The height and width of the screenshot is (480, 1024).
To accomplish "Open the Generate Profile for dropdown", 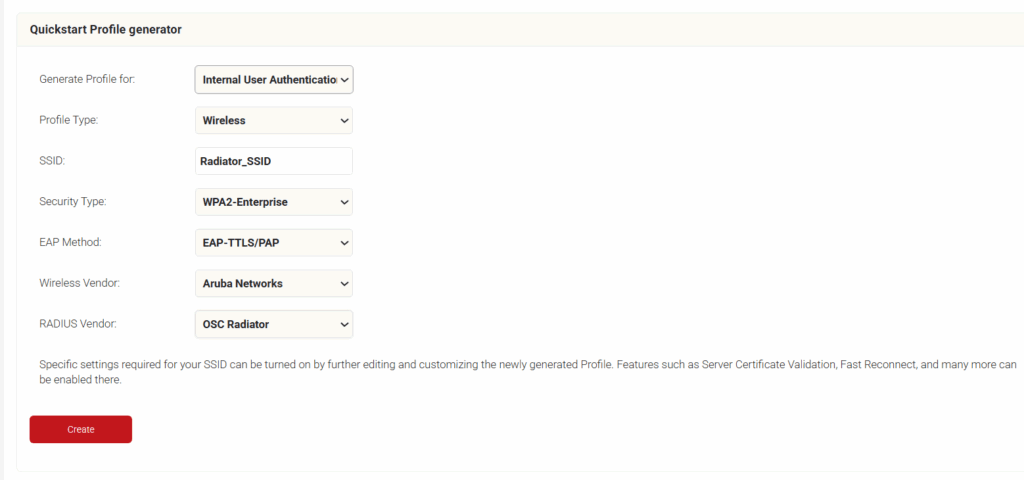I will point(273,80).
